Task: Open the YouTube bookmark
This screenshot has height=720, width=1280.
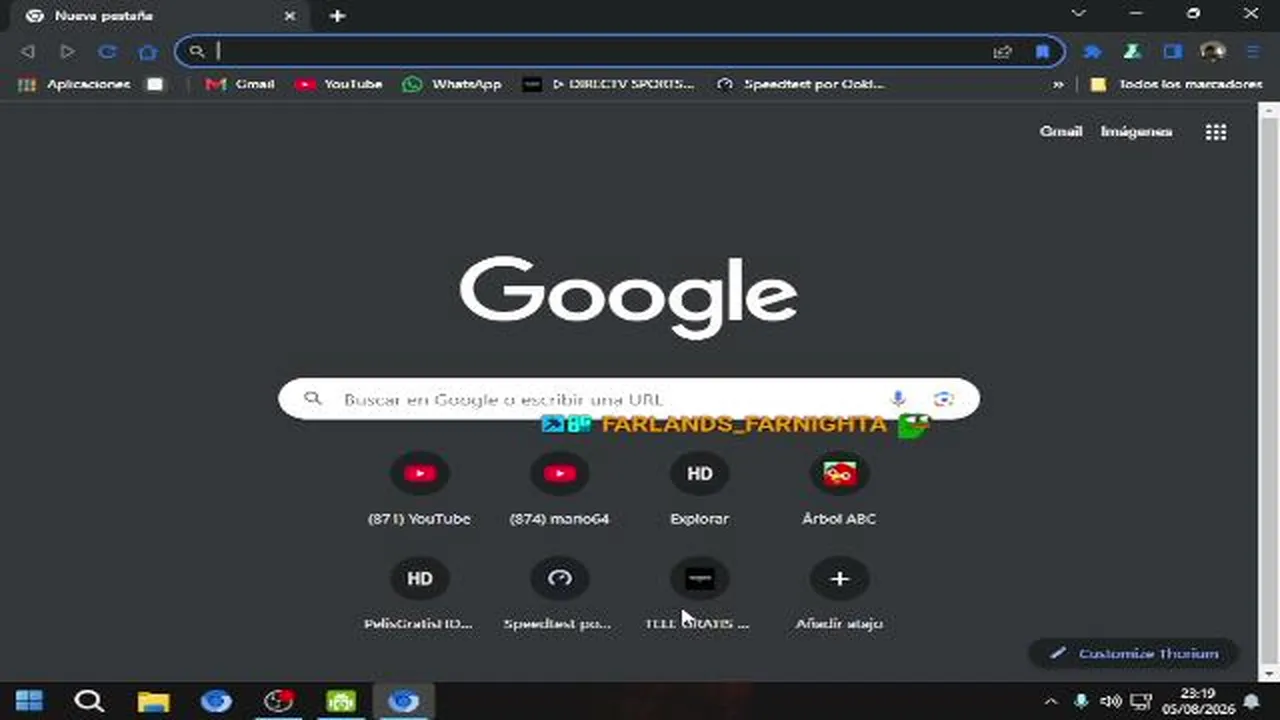Action: (x=339, y=84)
